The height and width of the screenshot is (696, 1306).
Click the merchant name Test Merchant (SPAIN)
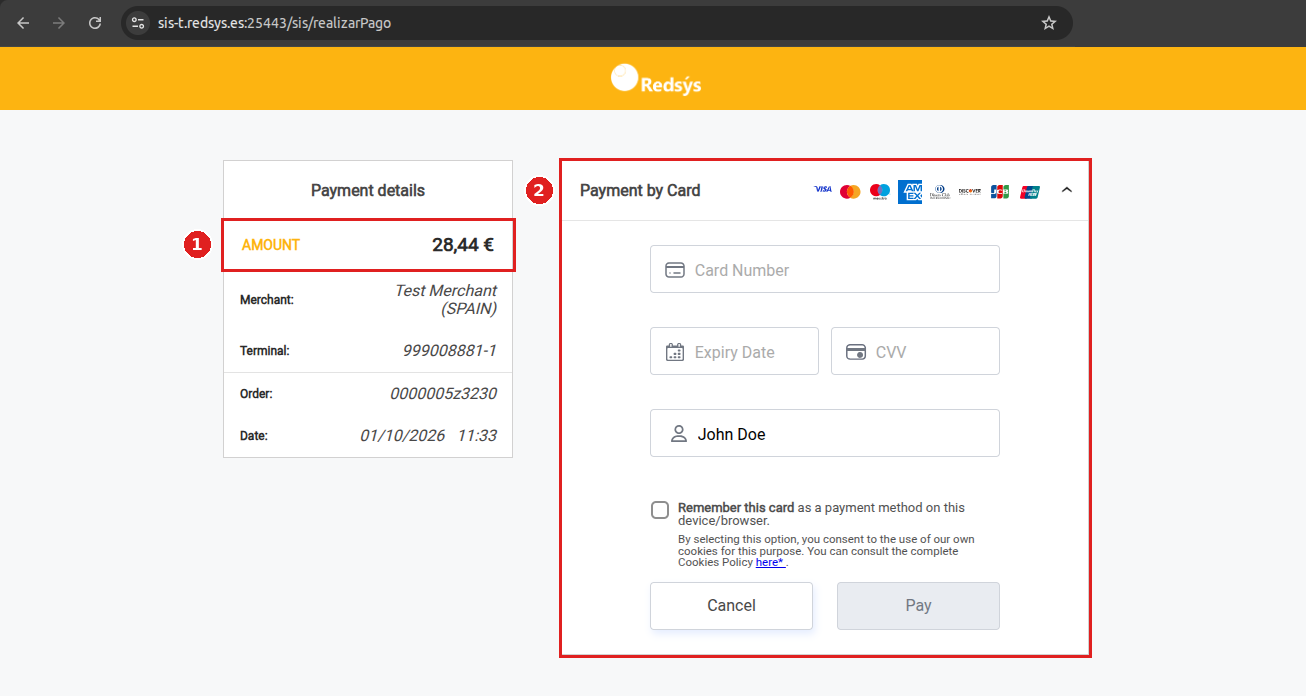pos(446,299)
